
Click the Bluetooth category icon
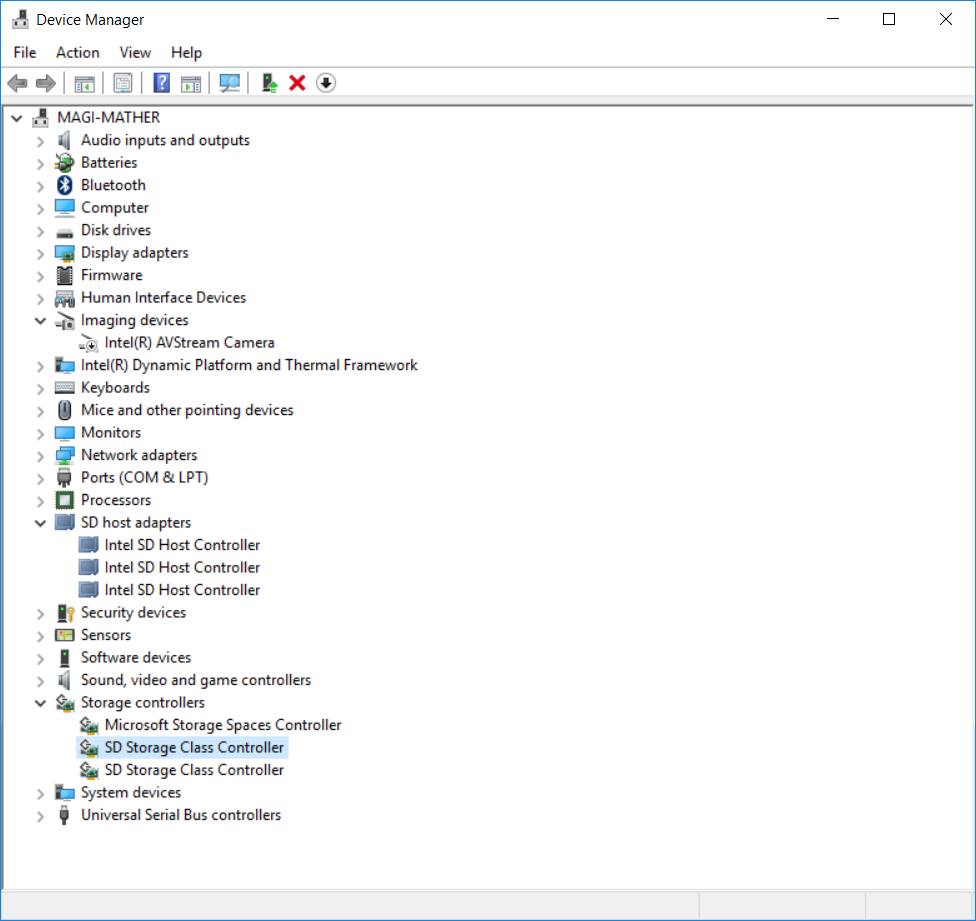coord(64,185)
